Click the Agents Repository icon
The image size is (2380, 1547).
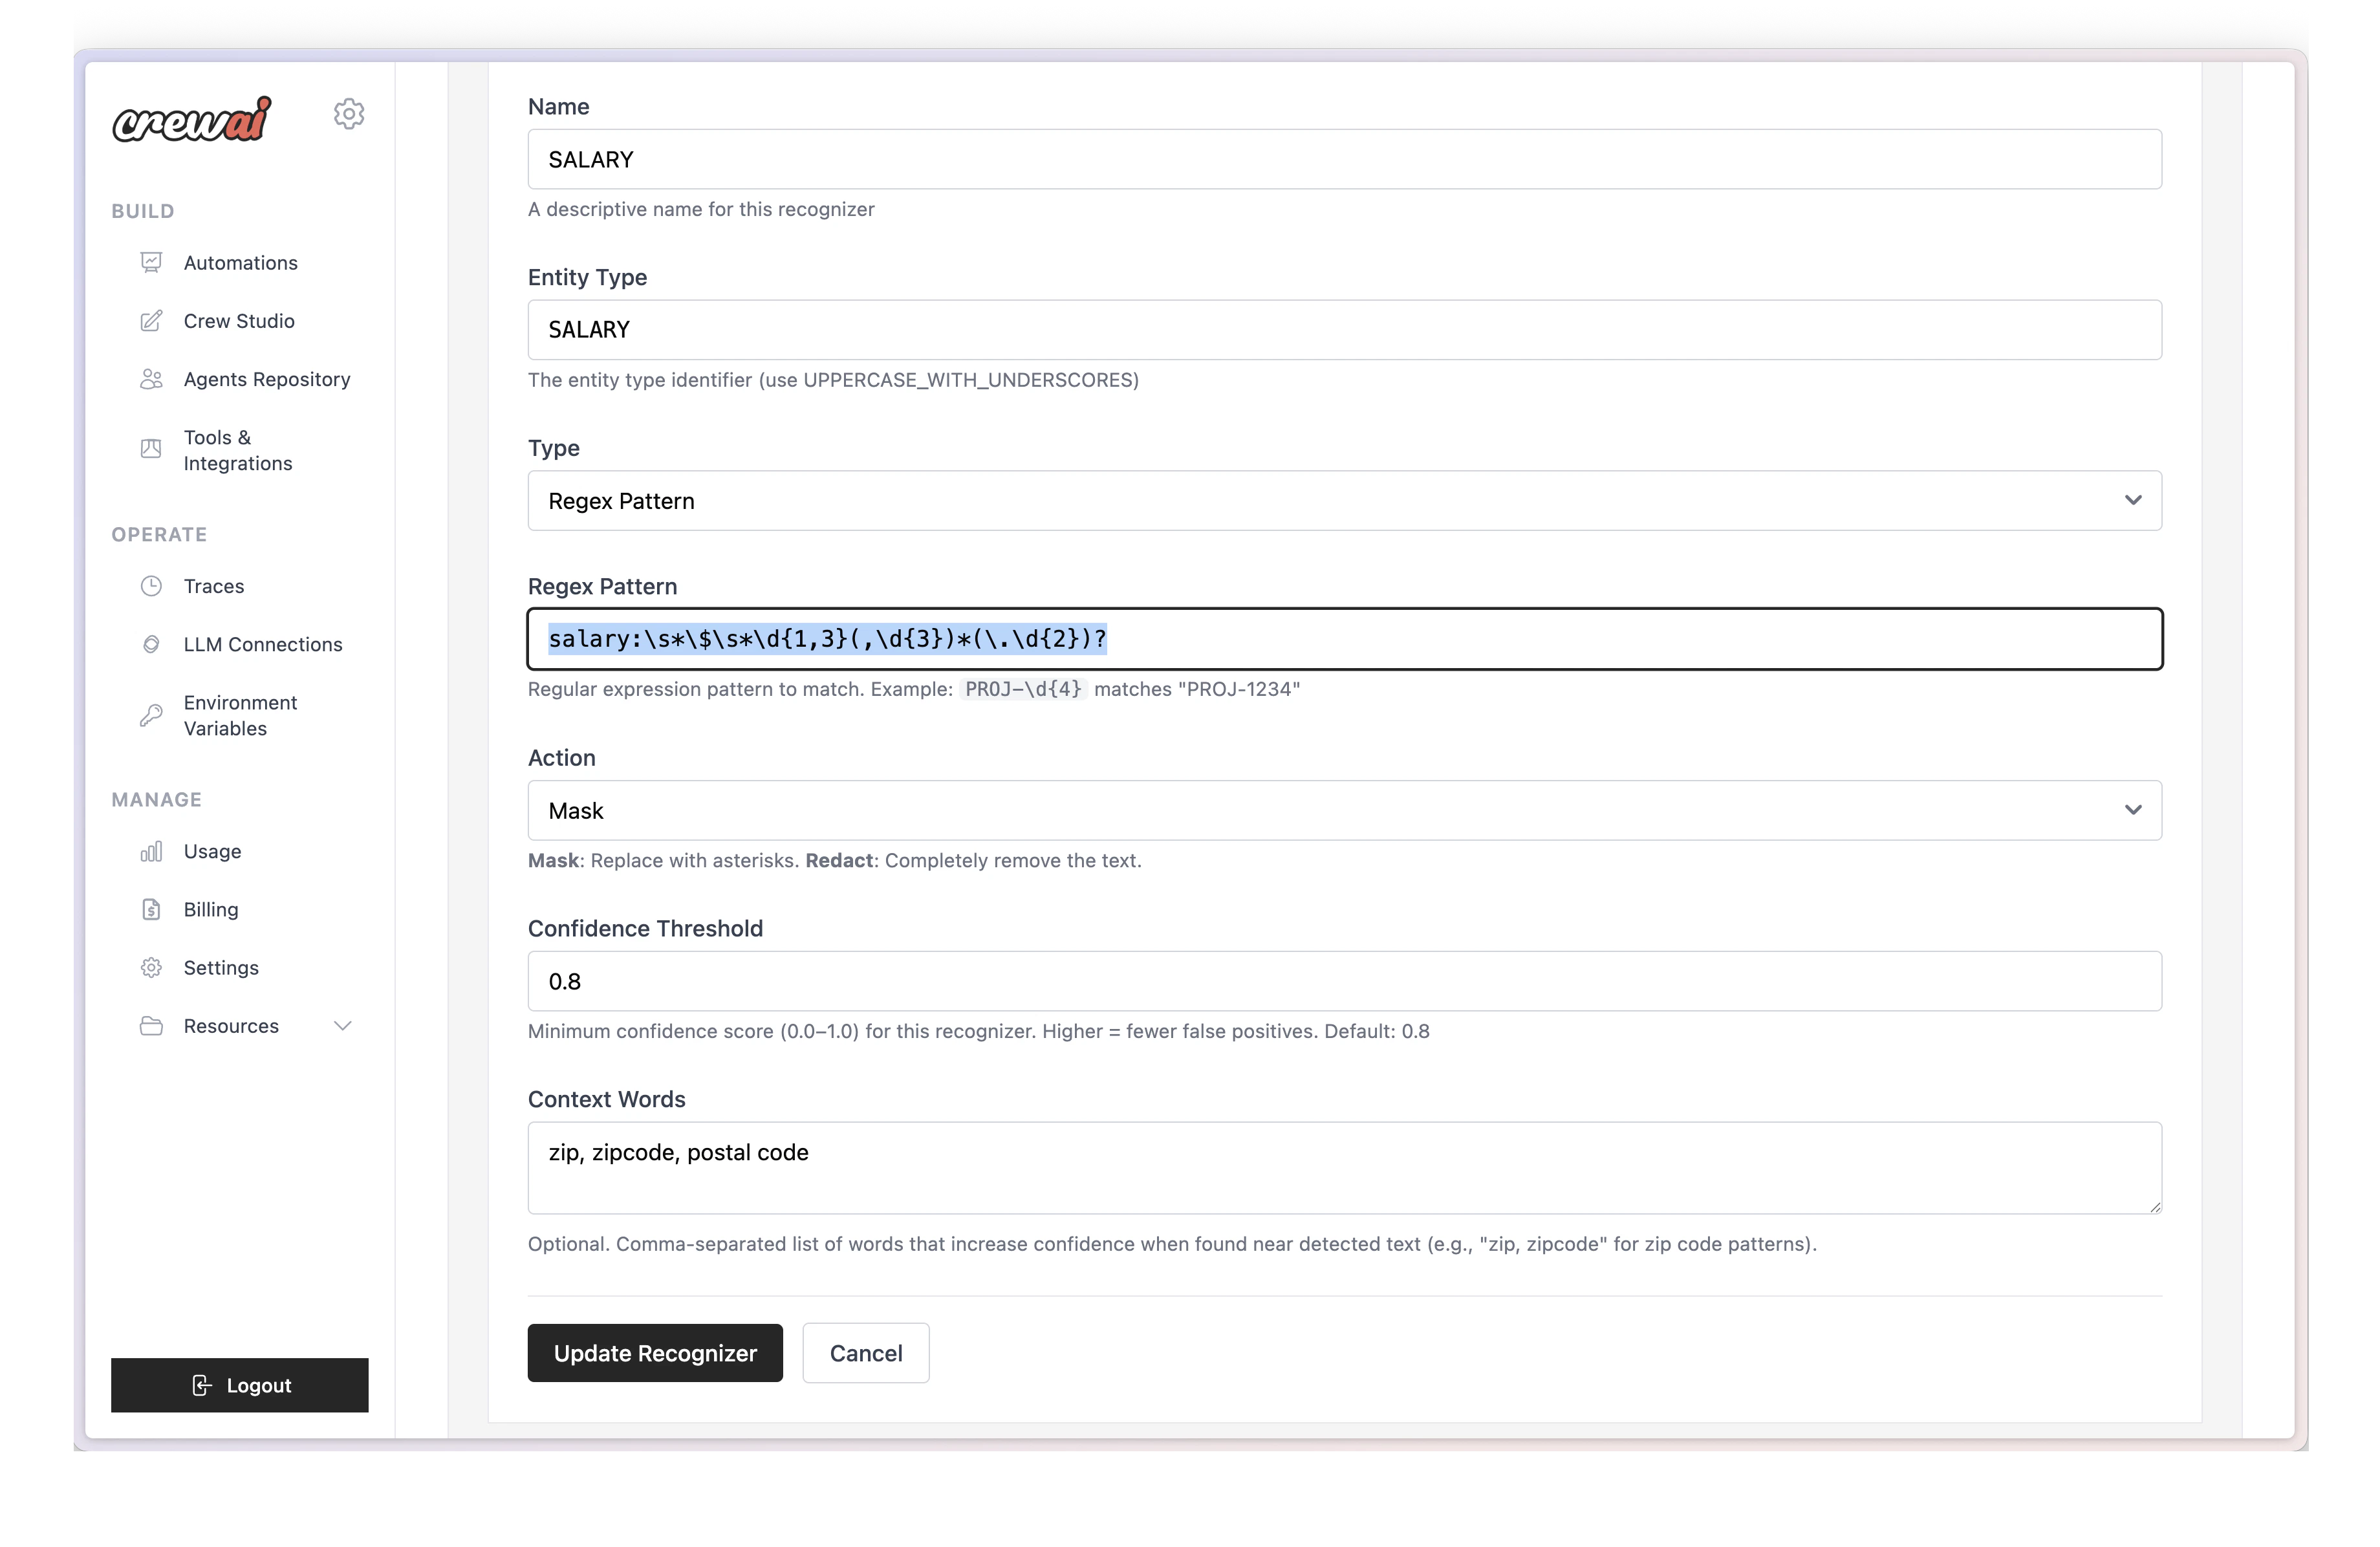point(151,379)
